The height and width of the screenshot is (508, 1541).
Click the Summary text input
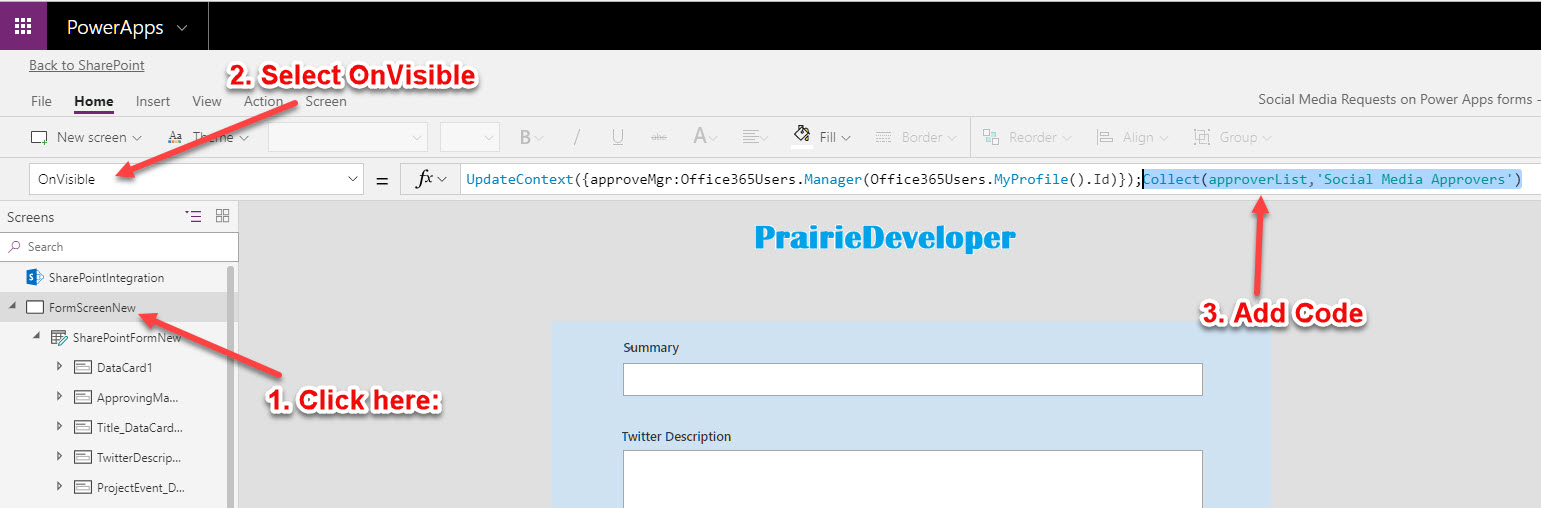912,379
